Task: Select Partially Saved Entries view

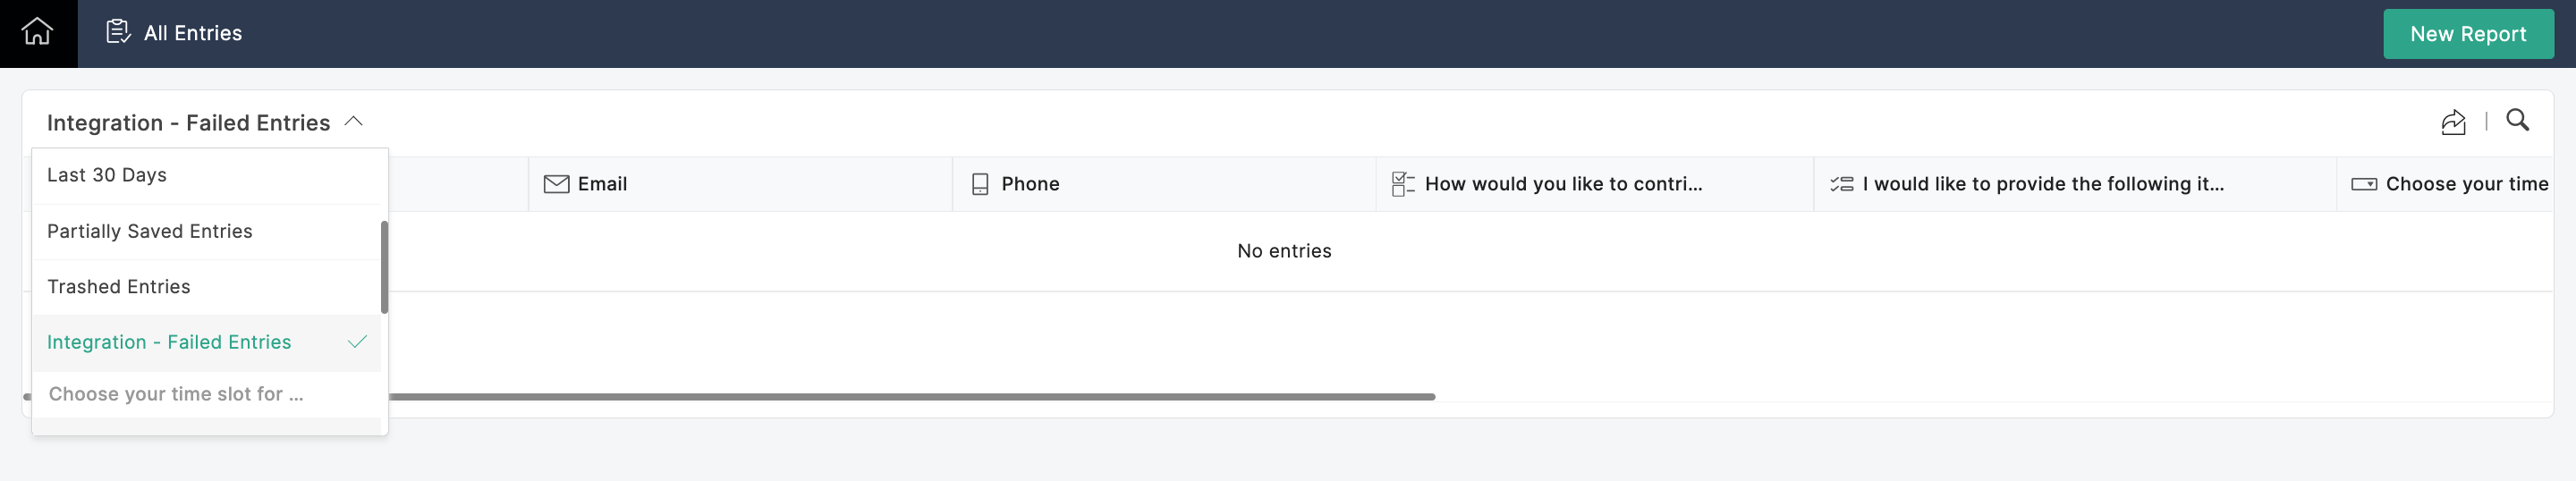Action: coord(150,231)
